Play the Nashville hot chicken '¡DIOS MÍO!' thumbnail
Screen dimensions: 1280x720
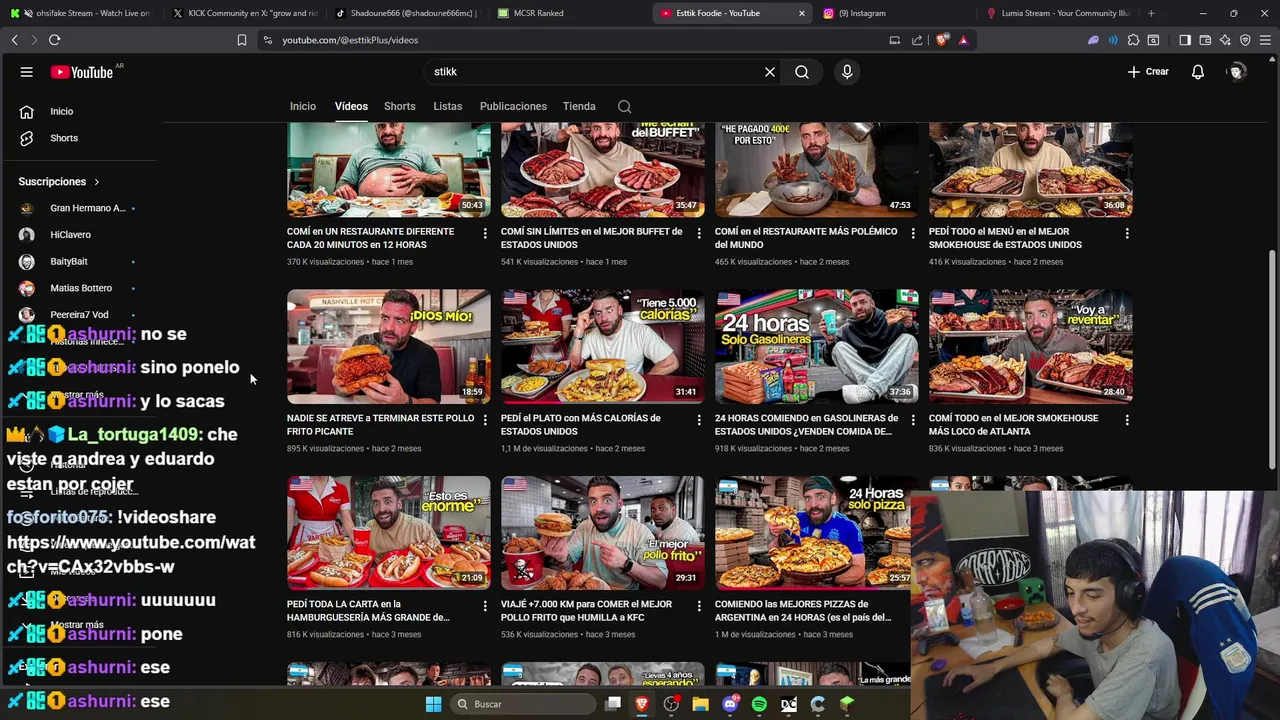click(x=389, y=346)
